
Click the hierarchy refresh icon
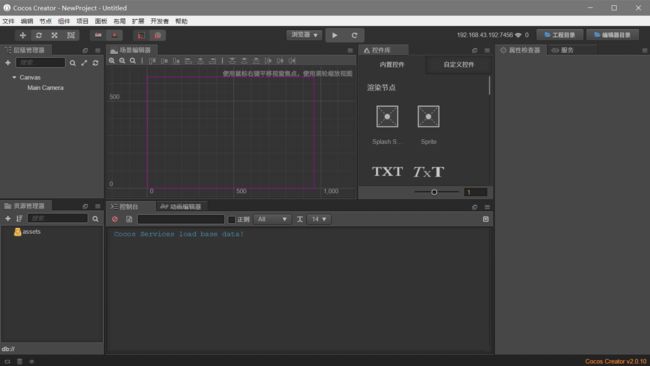pyautogui.click(x=96, y=63)
